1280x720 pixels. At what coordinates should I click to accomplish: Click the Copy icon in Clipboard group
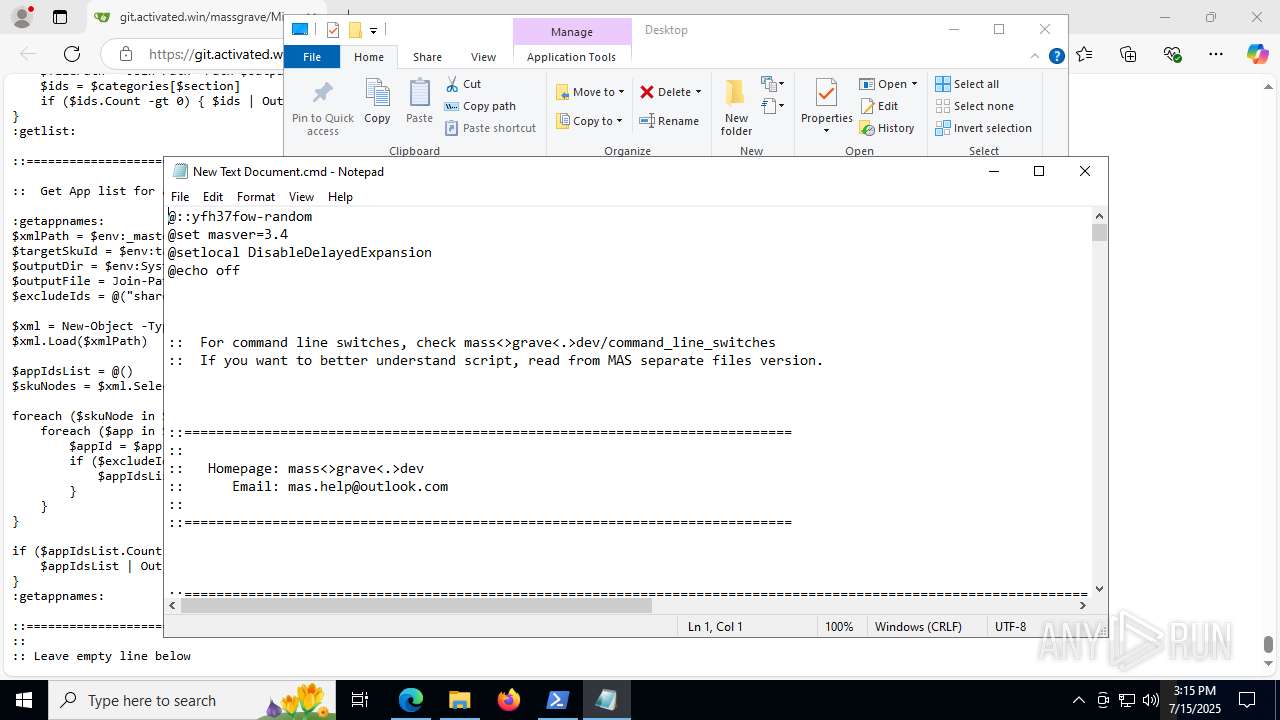pos(377,102)
